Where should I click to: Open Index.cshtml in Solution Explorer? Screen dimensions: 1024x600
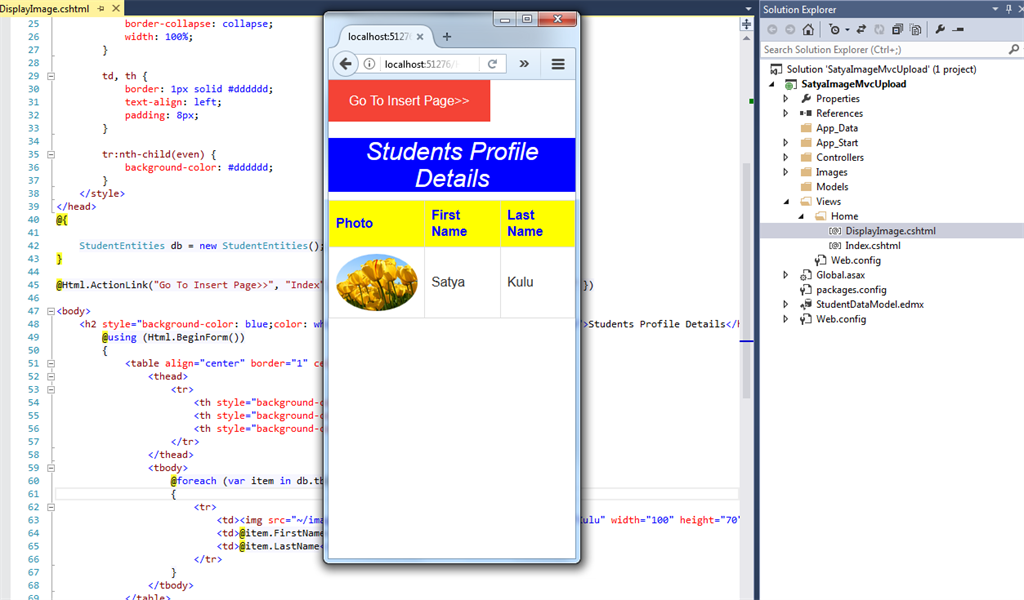click(x=872, y=245)
